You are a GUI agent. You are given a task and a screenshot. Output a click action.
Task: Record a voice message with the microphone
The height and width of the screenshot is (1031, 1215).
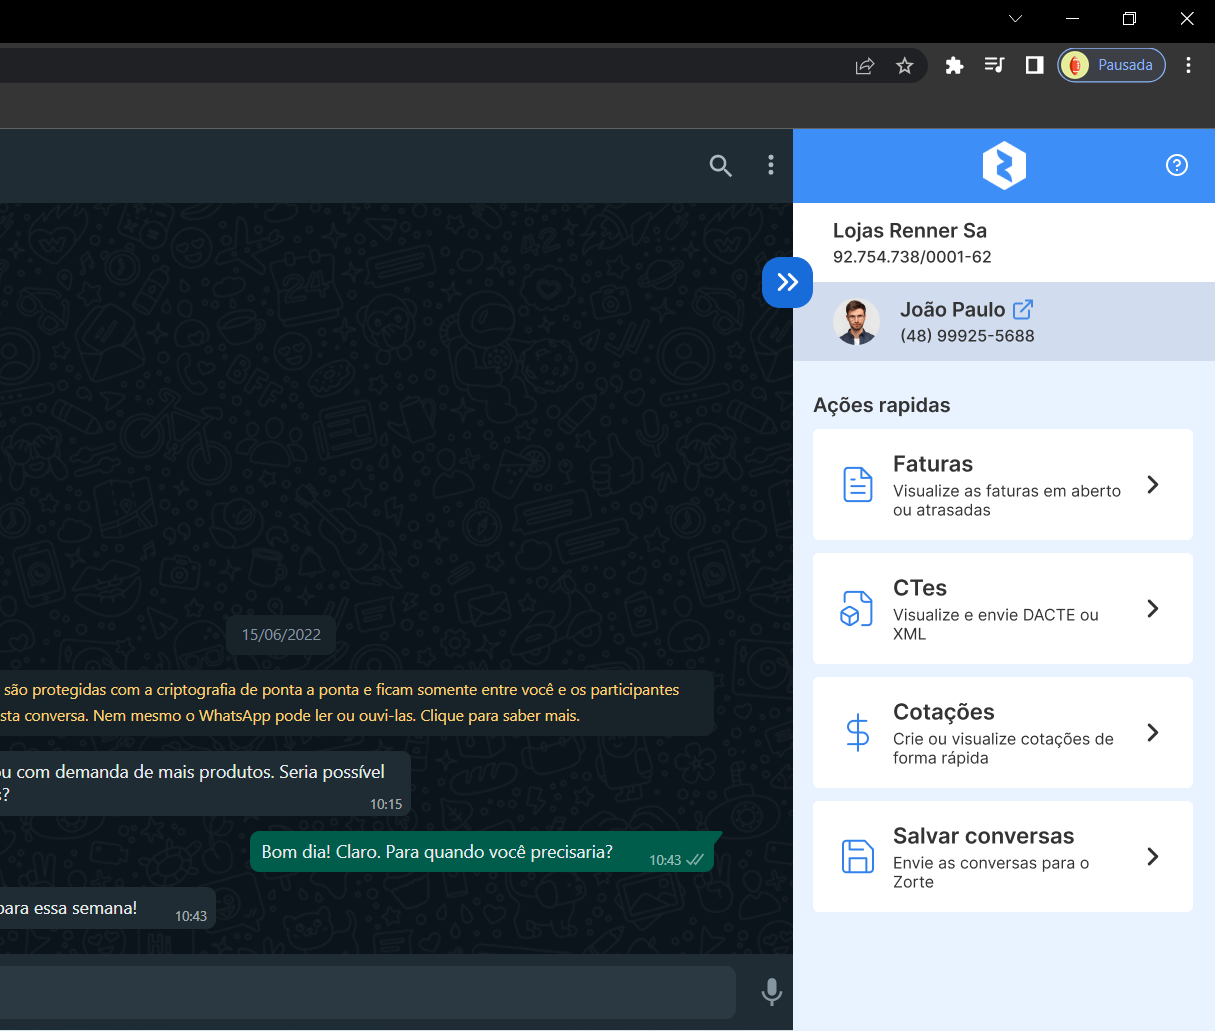point(771,991)
